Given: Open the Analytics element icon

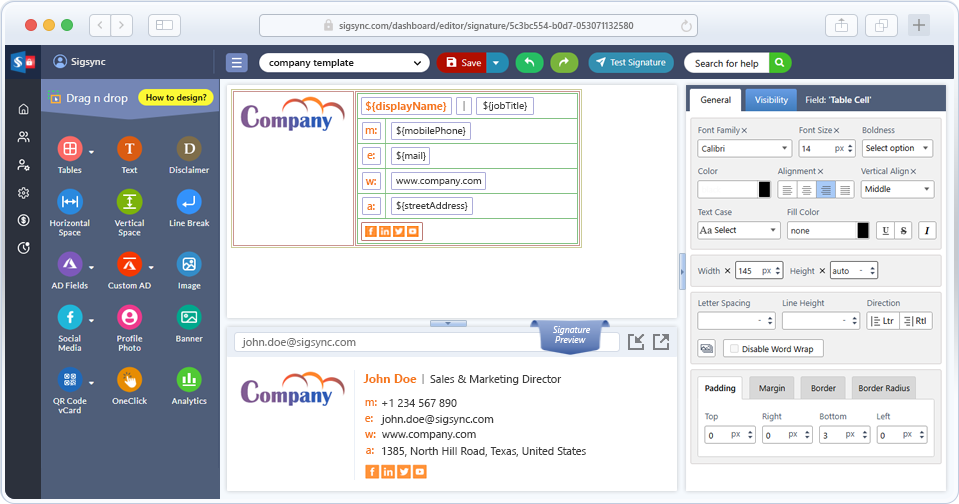Looking at the screenshot, I should (189, 380).
